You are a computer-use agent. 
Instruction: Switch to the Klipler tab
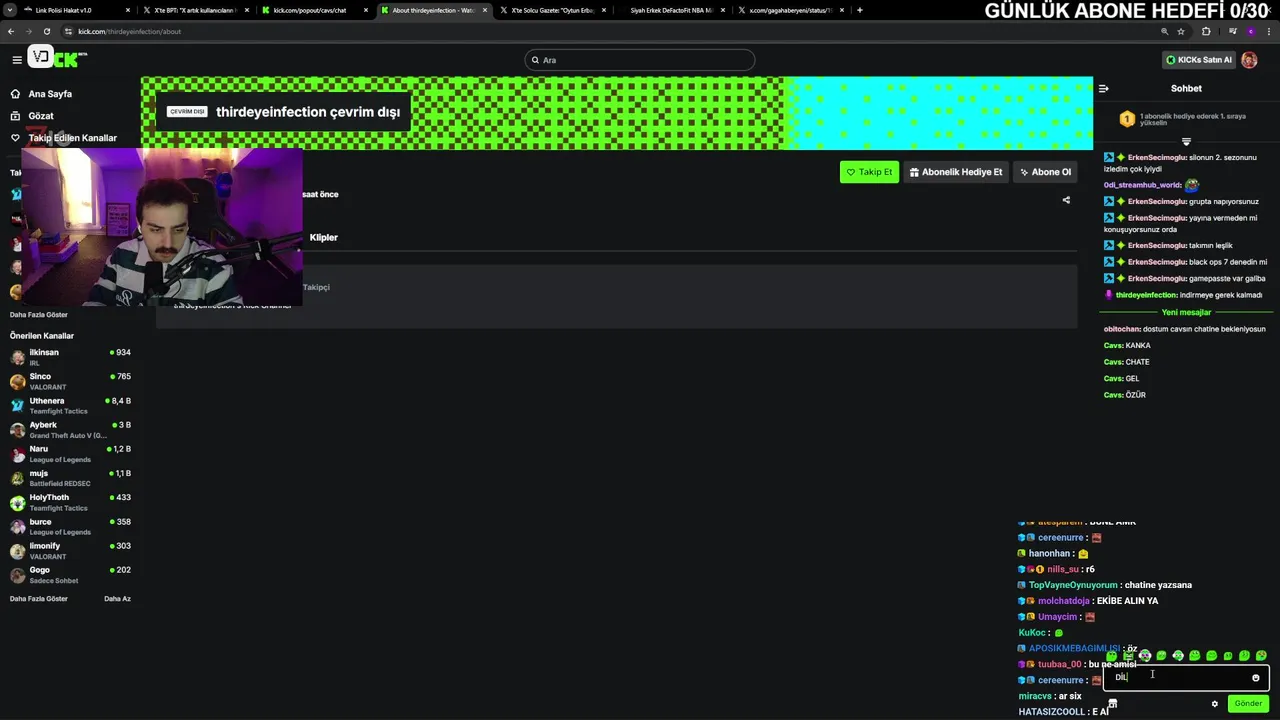tap(324, 237)
